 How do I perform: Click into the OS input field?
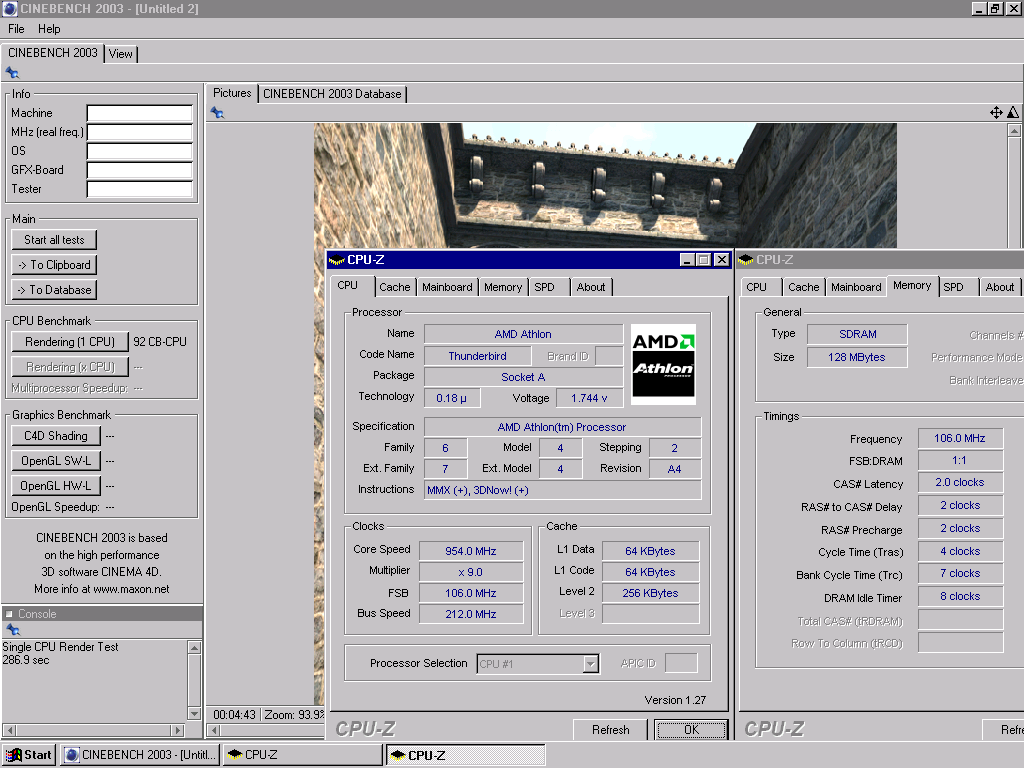140,152
